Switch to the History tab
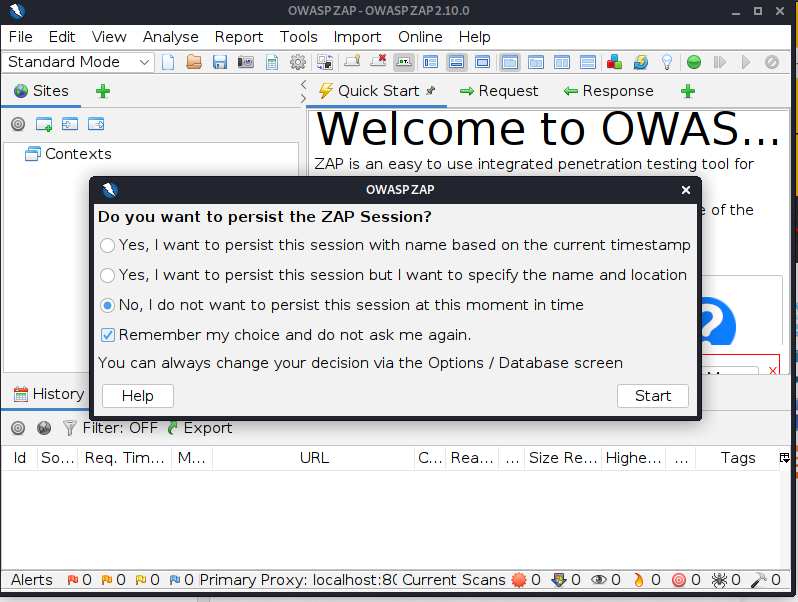 coord(49,393)
